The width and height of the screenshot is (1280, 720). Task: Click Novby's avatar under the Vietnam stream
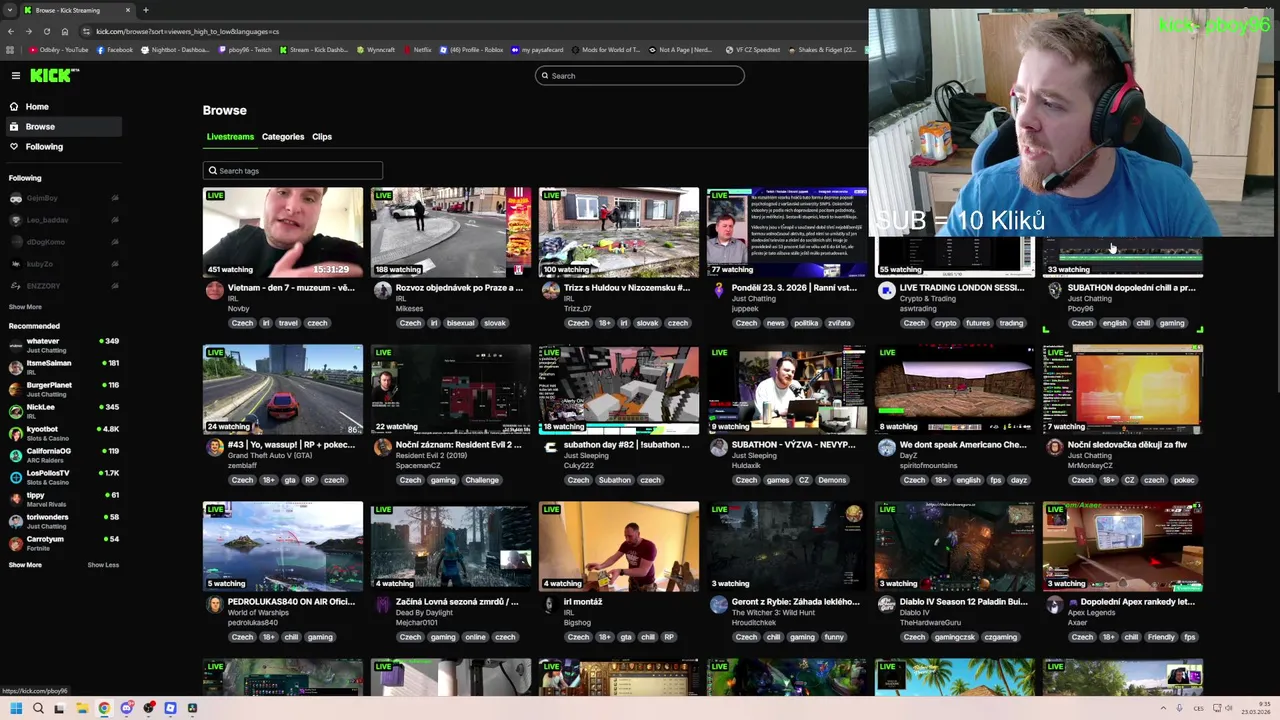(x=215, y=290)
